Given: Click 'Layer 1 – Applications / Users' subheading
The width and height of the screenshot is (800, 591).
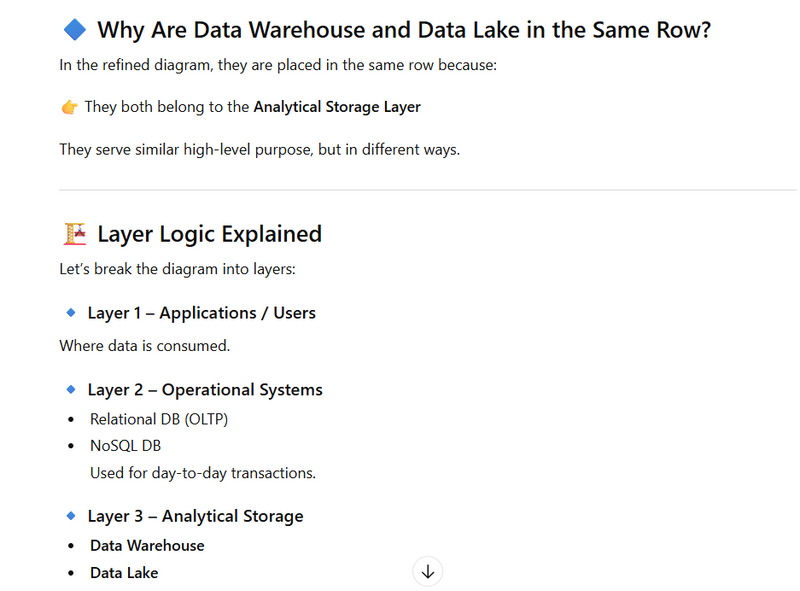Looking at the screenshot, I should tap(201, 313).
